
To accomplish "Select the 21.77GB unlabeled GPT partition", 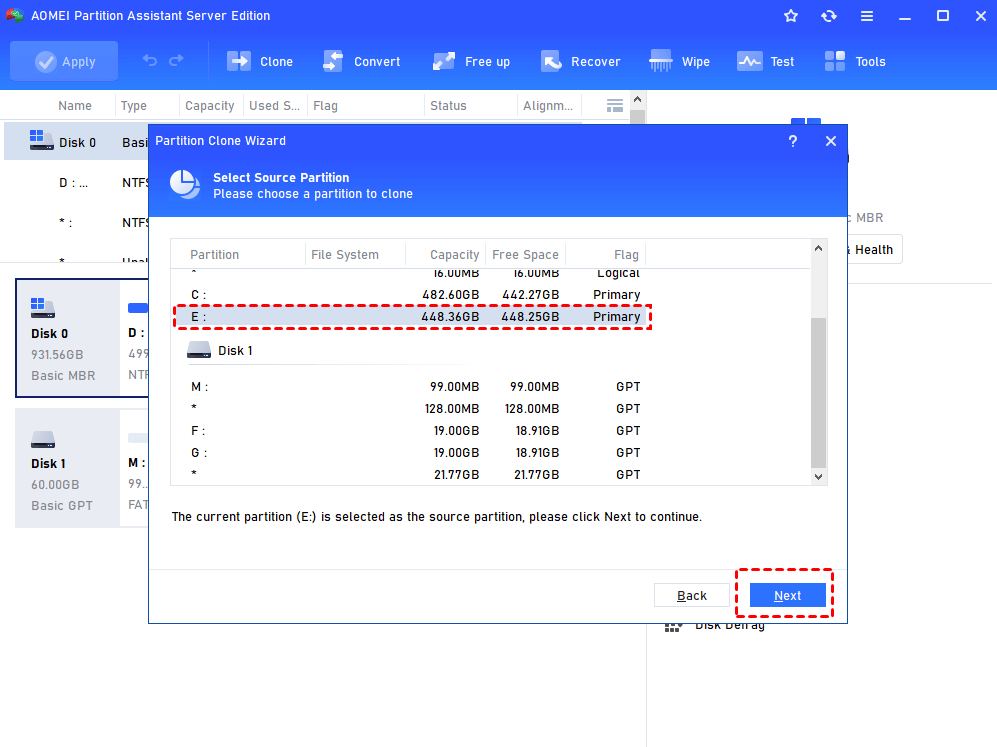I will 412,474.
